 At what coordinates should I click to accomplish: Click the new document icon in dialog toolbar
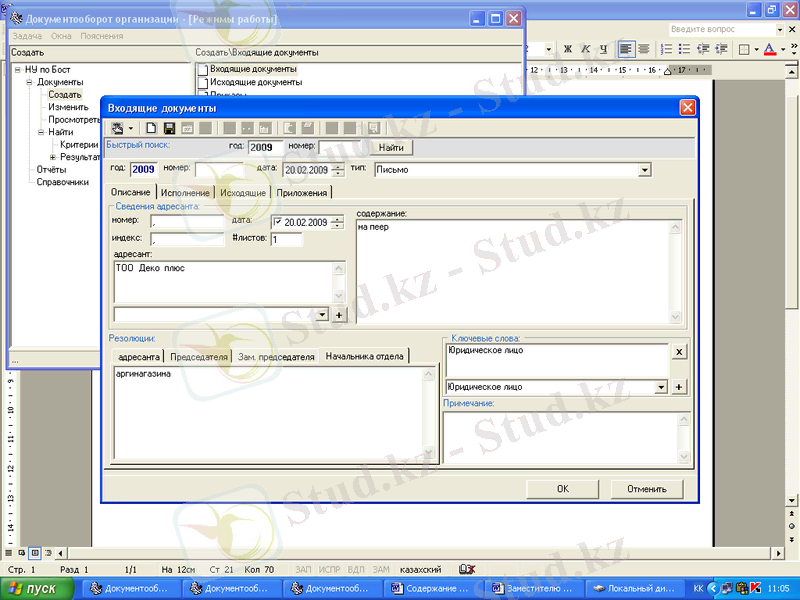tap(152, 128)
